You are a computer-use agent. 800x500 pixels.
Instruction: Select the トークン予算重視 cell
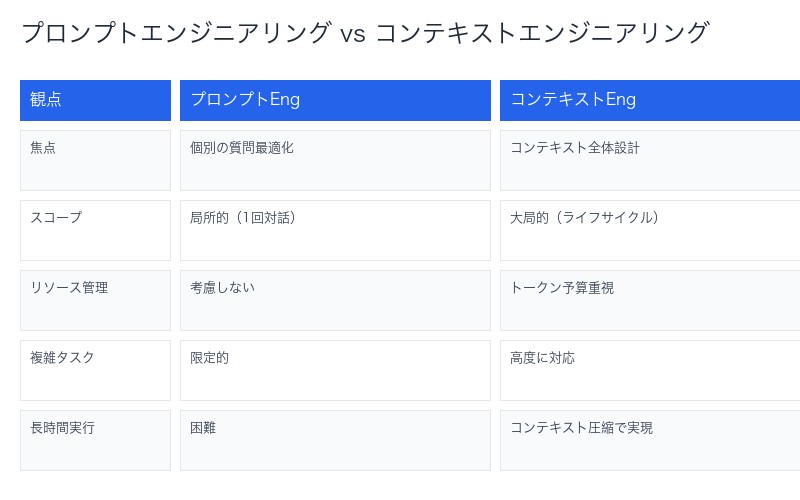[x=650, y=300]
